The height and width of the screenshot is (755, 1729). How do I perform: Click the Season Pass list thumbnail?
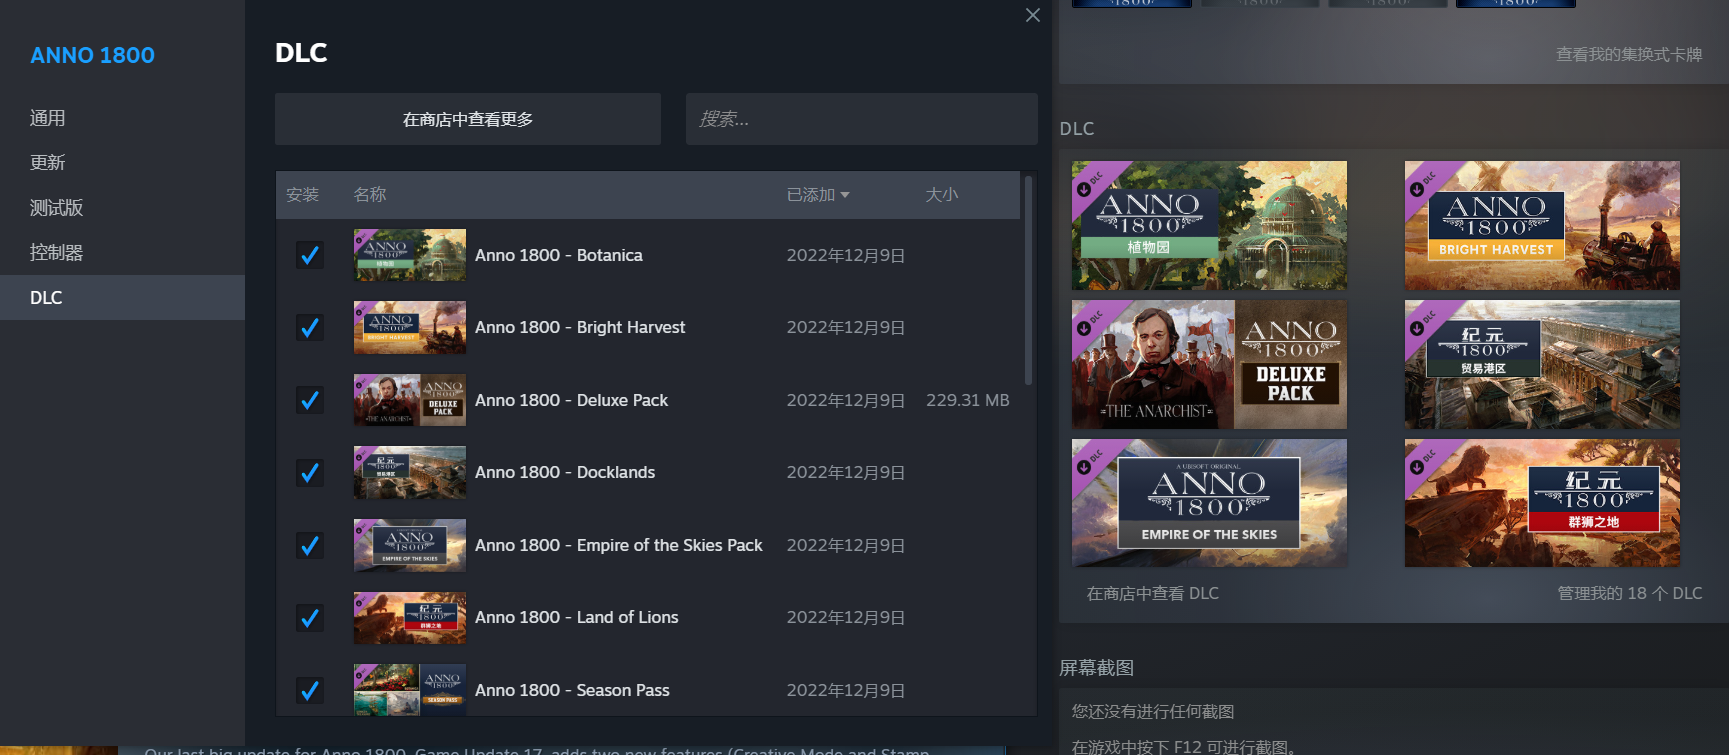point(410,690)
